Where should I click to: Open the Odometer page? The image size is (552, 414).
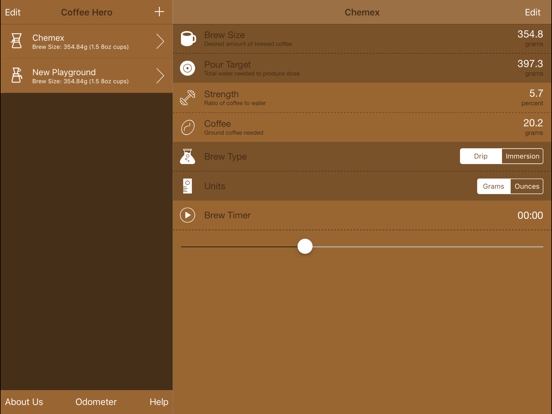click(96, 402)
